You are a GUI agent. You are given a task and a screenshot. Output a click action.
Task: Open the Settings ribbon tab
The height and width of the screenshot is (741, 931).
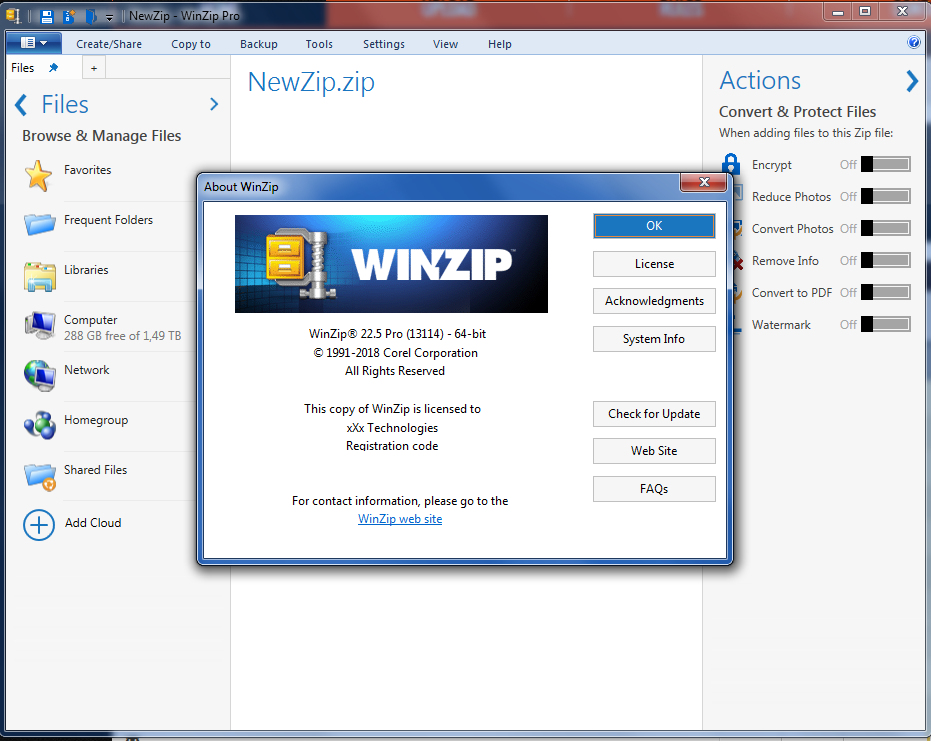pyautogui.click(x=384, y=44)
